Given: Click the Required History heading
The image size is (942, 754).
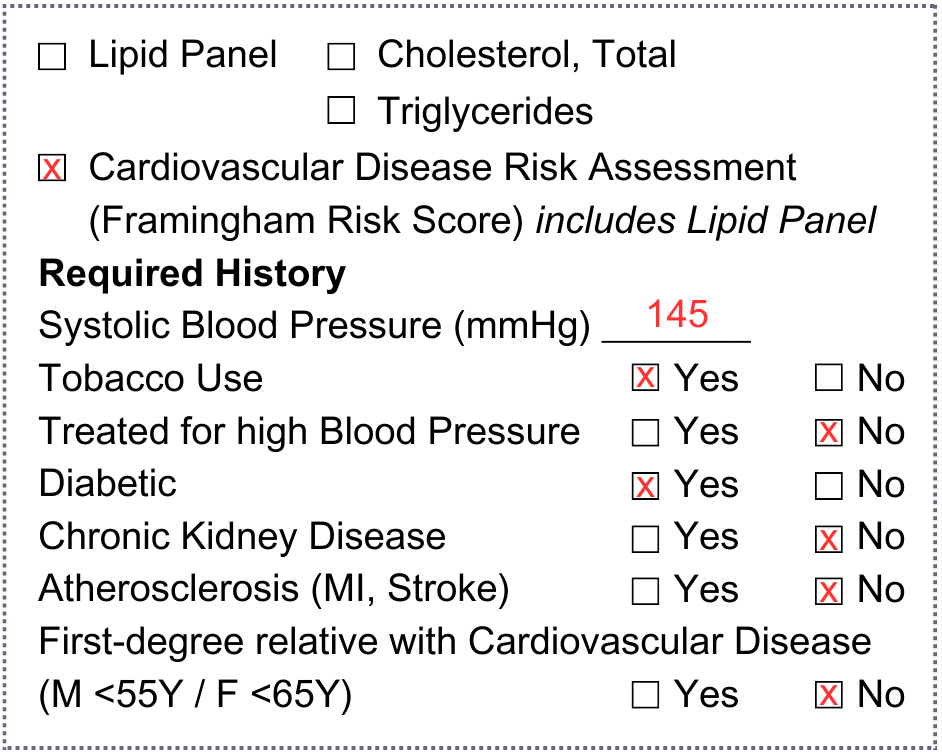Looking at the screenshot, I should click(x=192, y=275).
